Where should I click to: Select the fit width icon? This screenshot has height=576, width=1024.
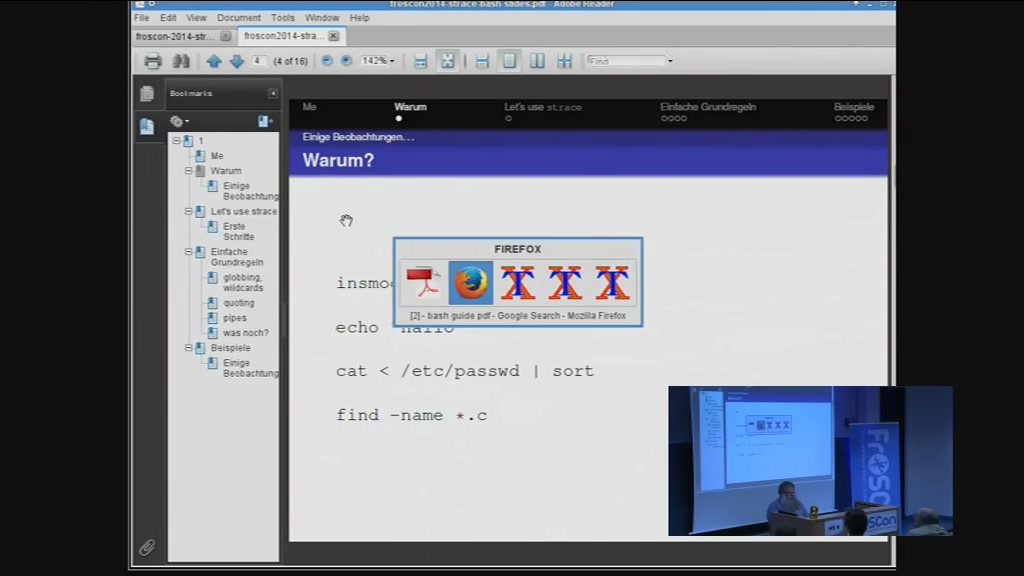[x=421, y=61]
